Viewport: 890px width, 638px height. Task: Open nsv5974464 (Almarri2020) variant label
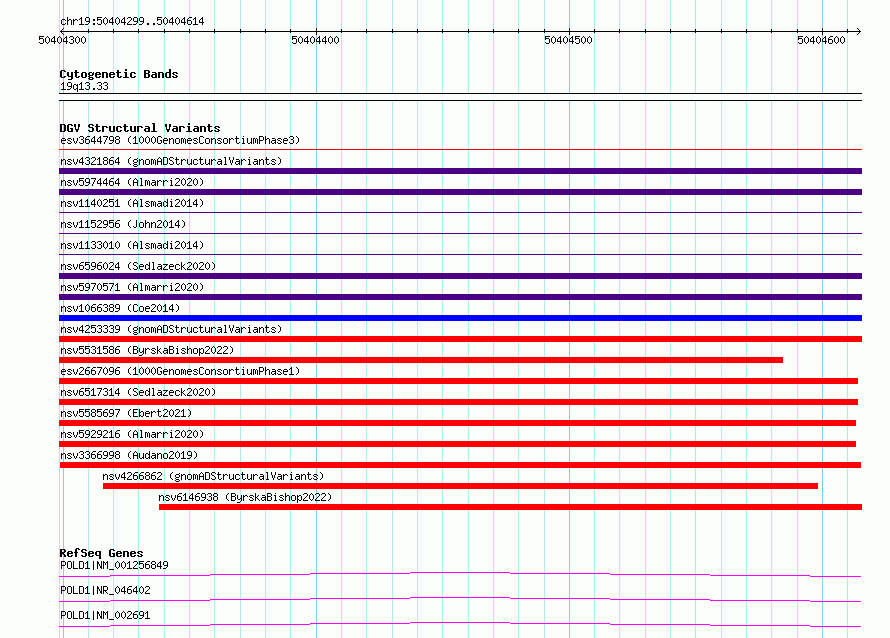pyautogui.click(x=132, y=182)
